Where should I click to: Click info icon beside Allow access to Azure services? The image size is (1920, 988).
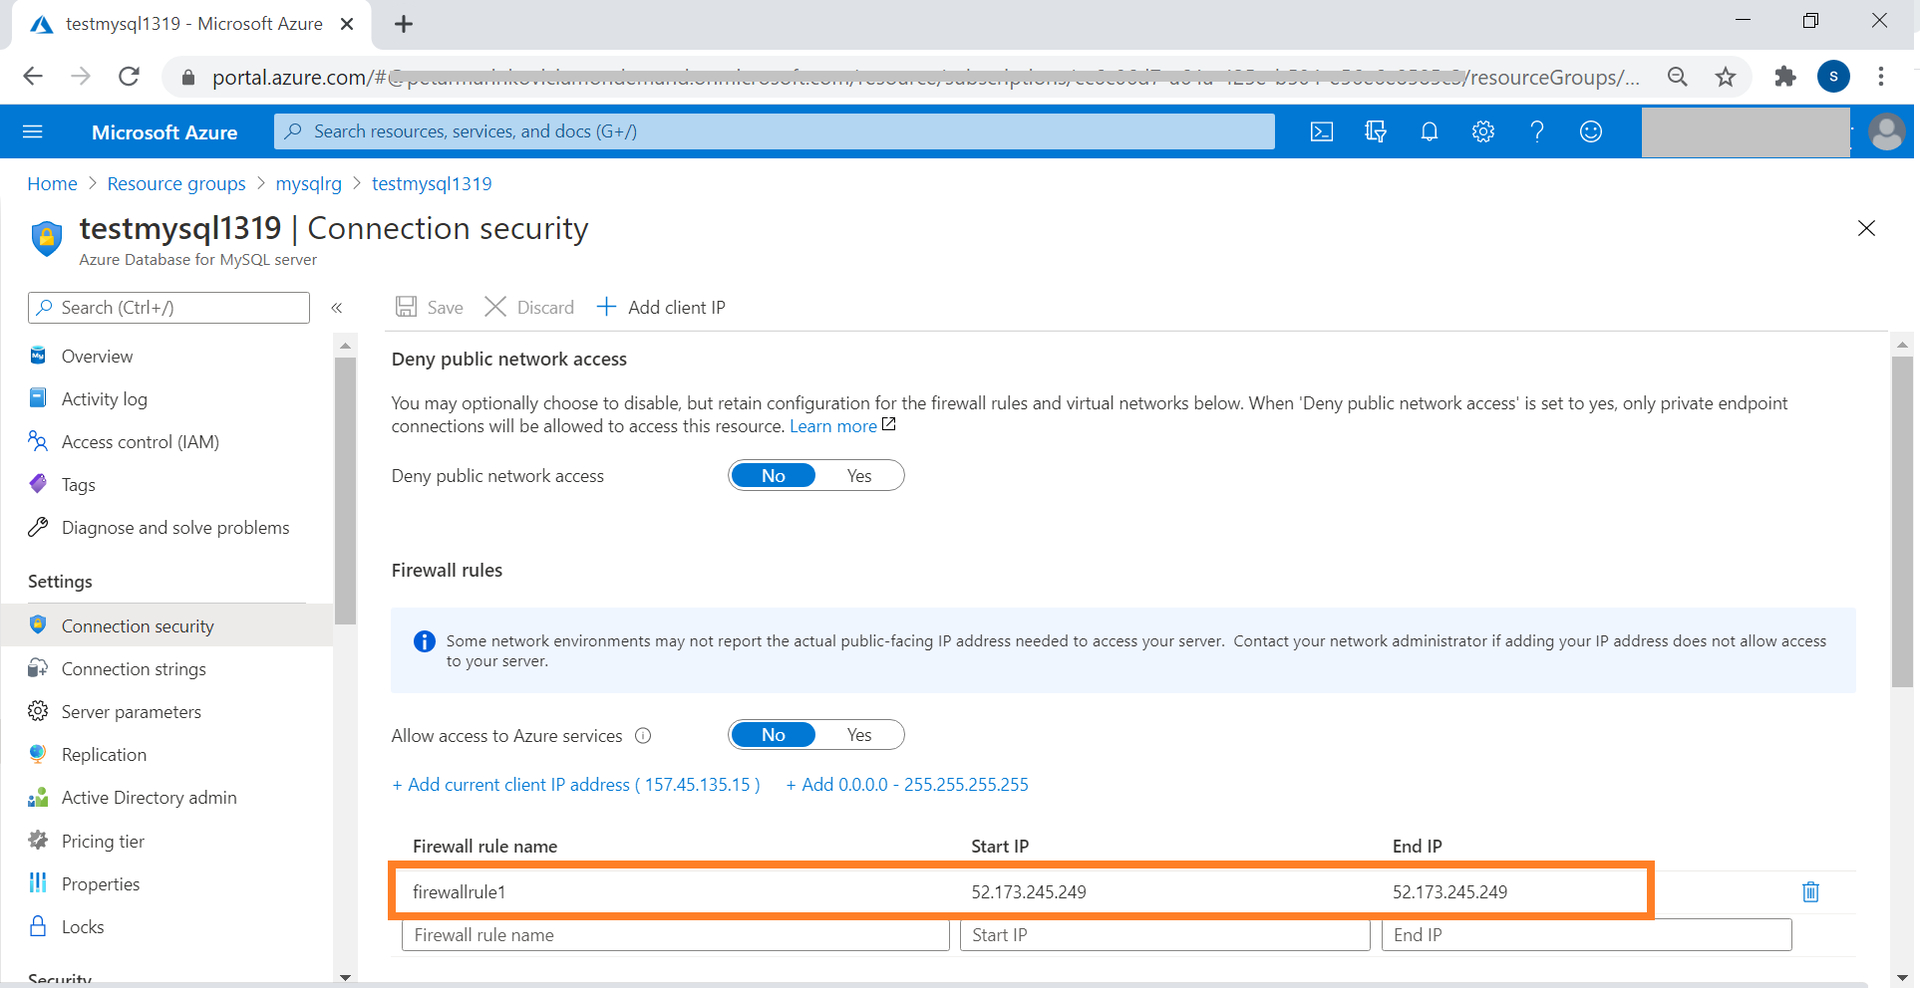point(644,736)
